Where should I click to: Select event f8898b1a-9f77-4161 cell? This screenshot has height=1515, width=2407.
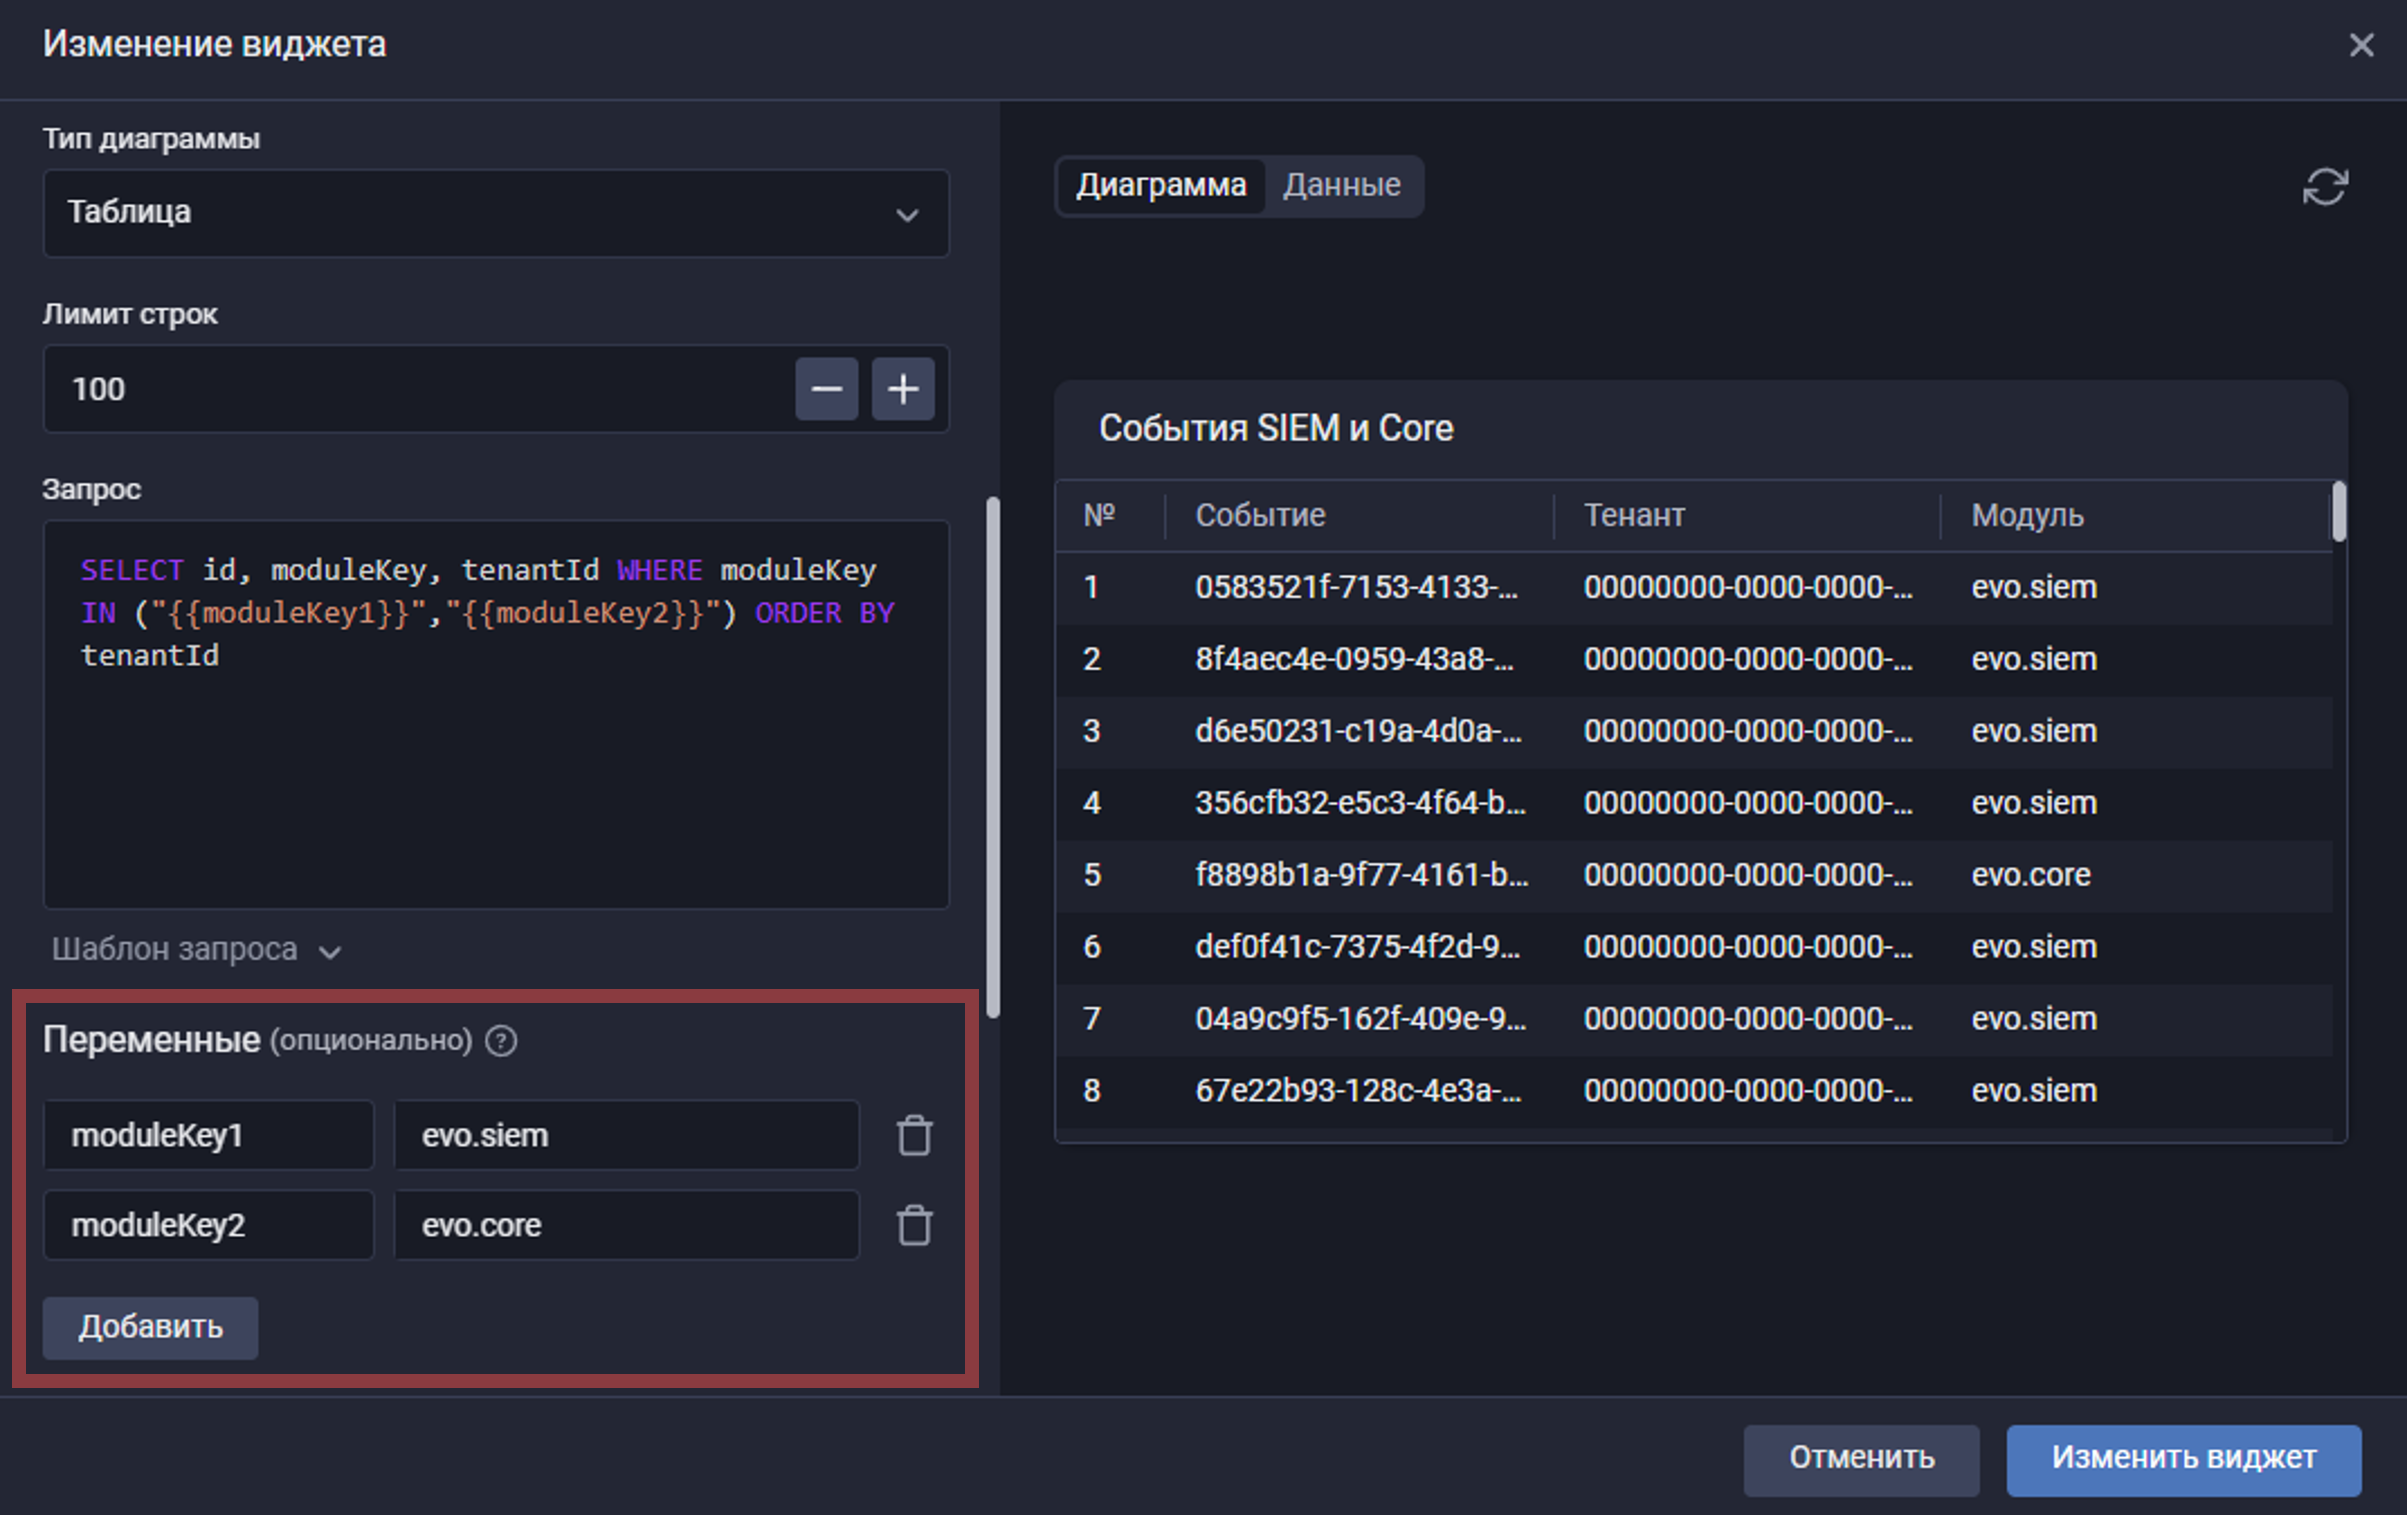click(x=1362, y=876)
